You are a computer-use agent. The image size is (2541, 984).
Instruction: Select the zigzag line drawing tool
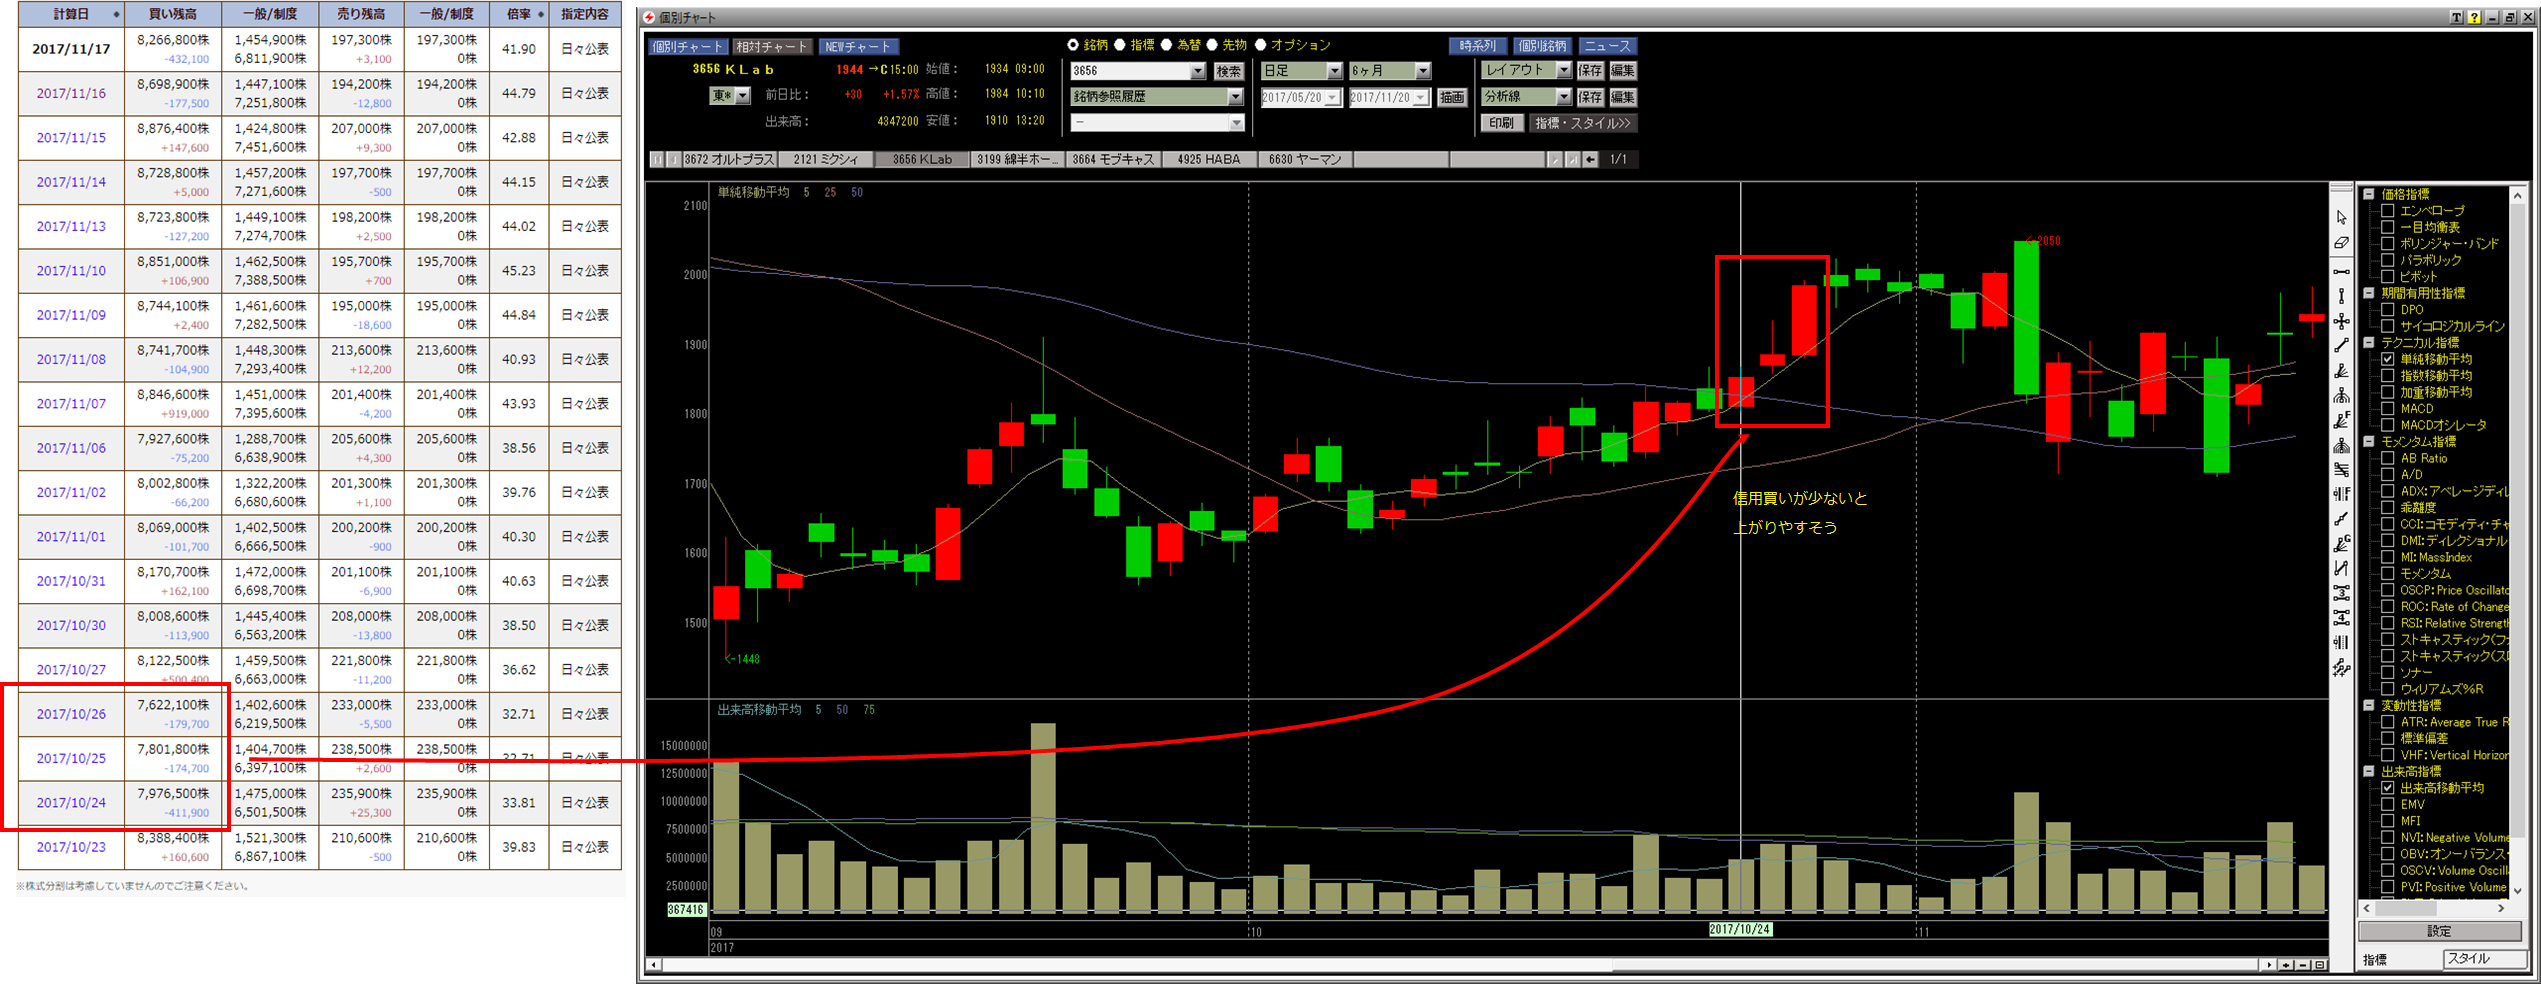tap(2341, 568)
